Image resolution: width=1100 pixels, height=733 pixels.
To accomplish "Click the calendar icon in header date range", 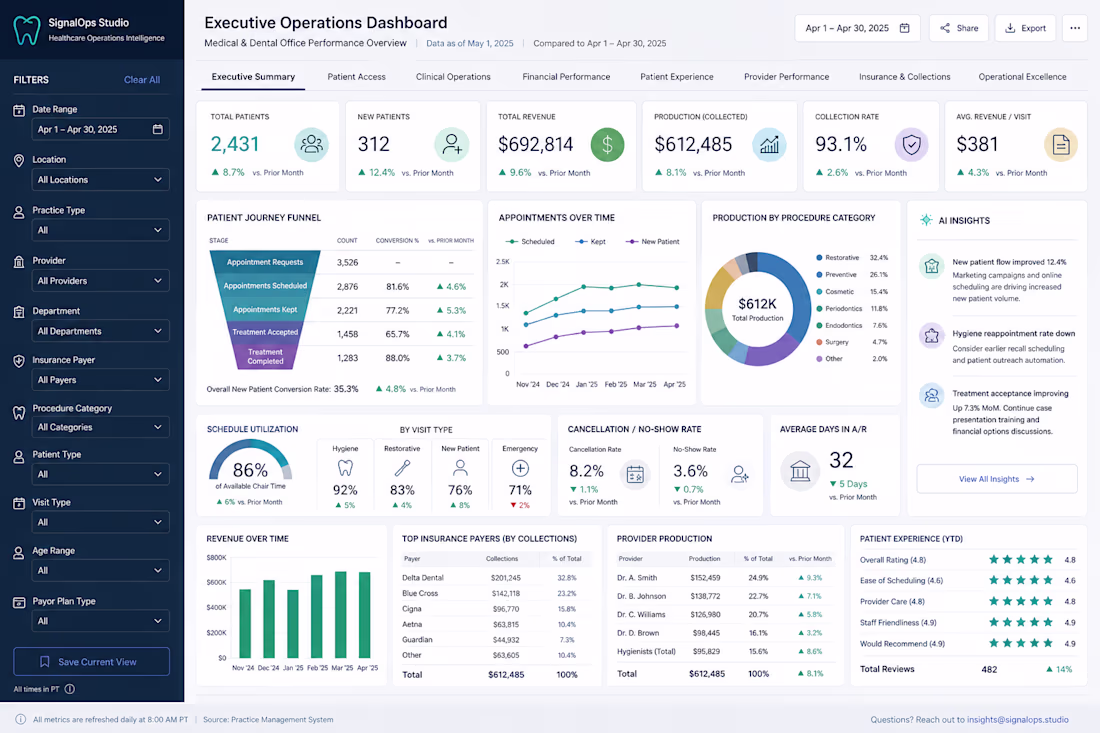I will tap(904, 28).
